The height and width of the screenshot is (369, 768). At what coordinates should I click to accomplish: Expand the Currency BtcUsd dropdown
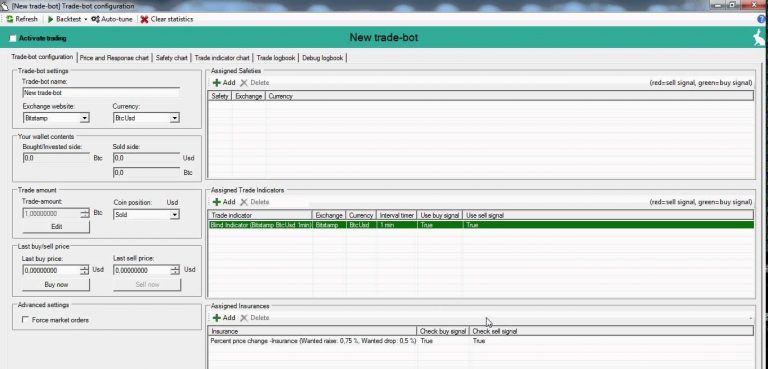point(146,118)
